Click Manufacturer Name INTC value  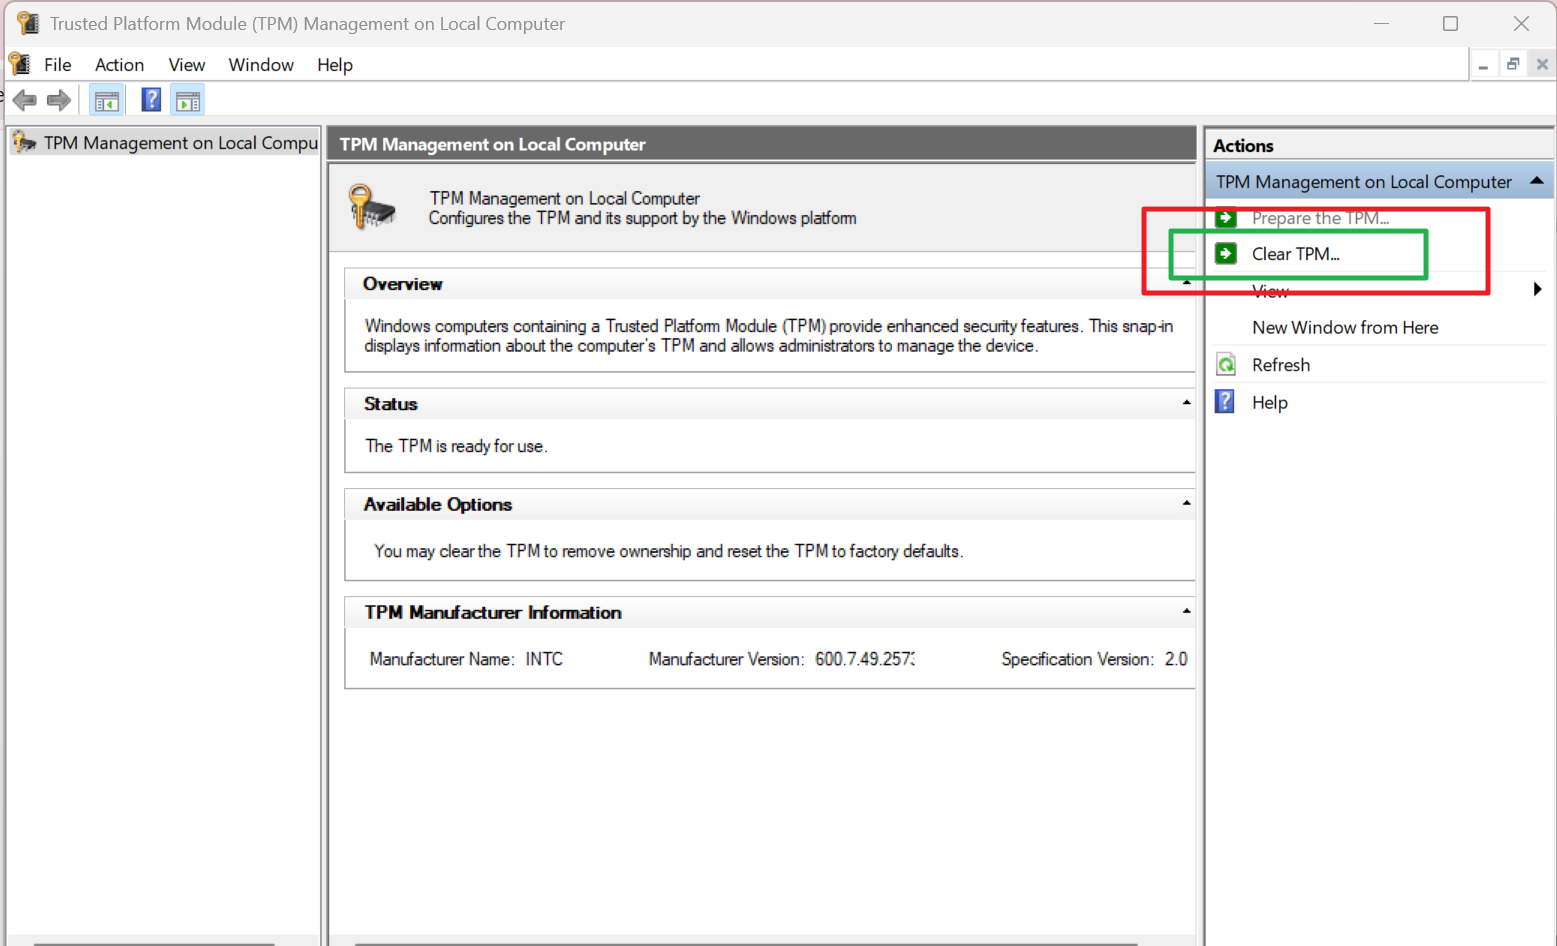pyautogui.click(x=544, y=659)
